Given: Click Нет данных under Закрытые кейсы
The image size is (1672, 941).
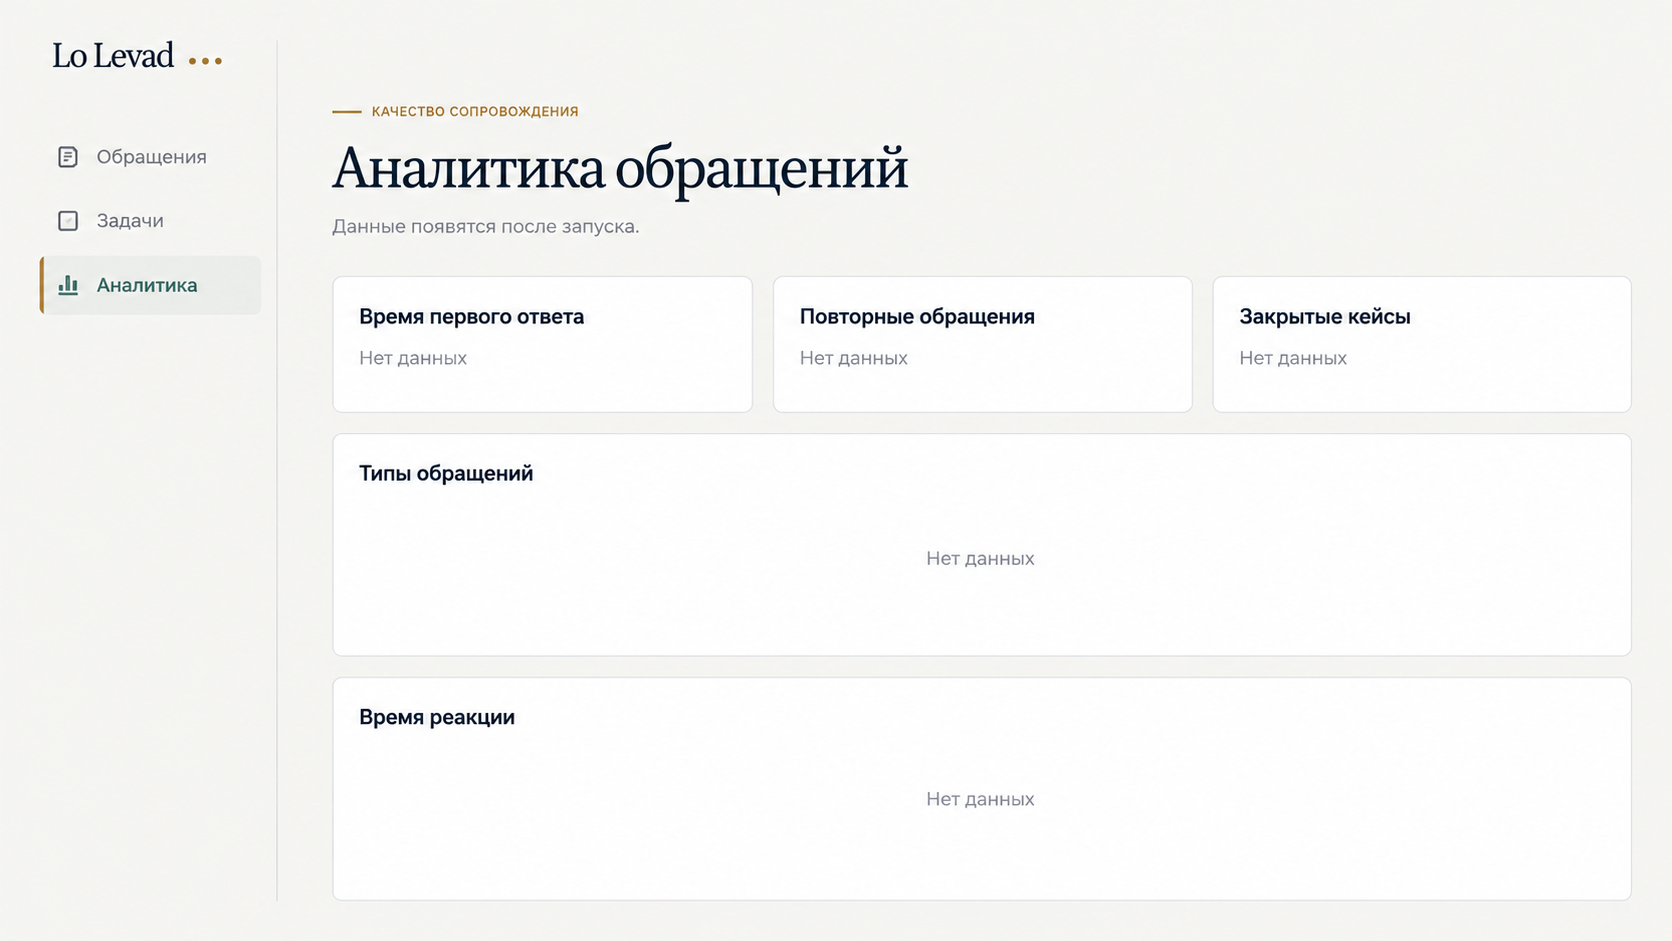Looking at the screenshot, I should [1293, 358].
